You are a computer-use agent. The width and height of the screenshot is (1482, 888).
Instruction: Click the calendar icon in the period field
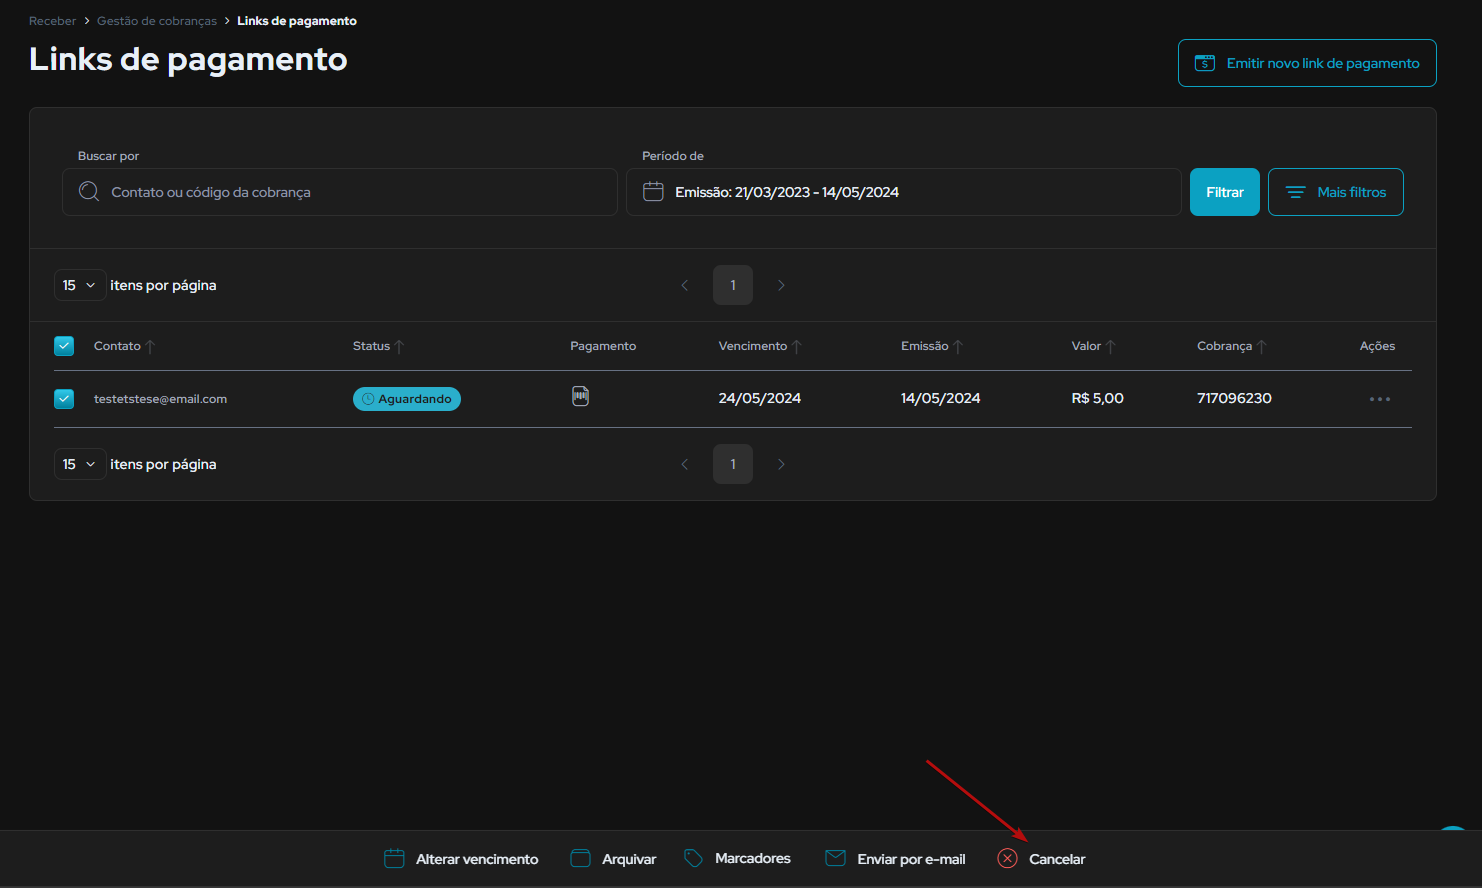(653, 191)
